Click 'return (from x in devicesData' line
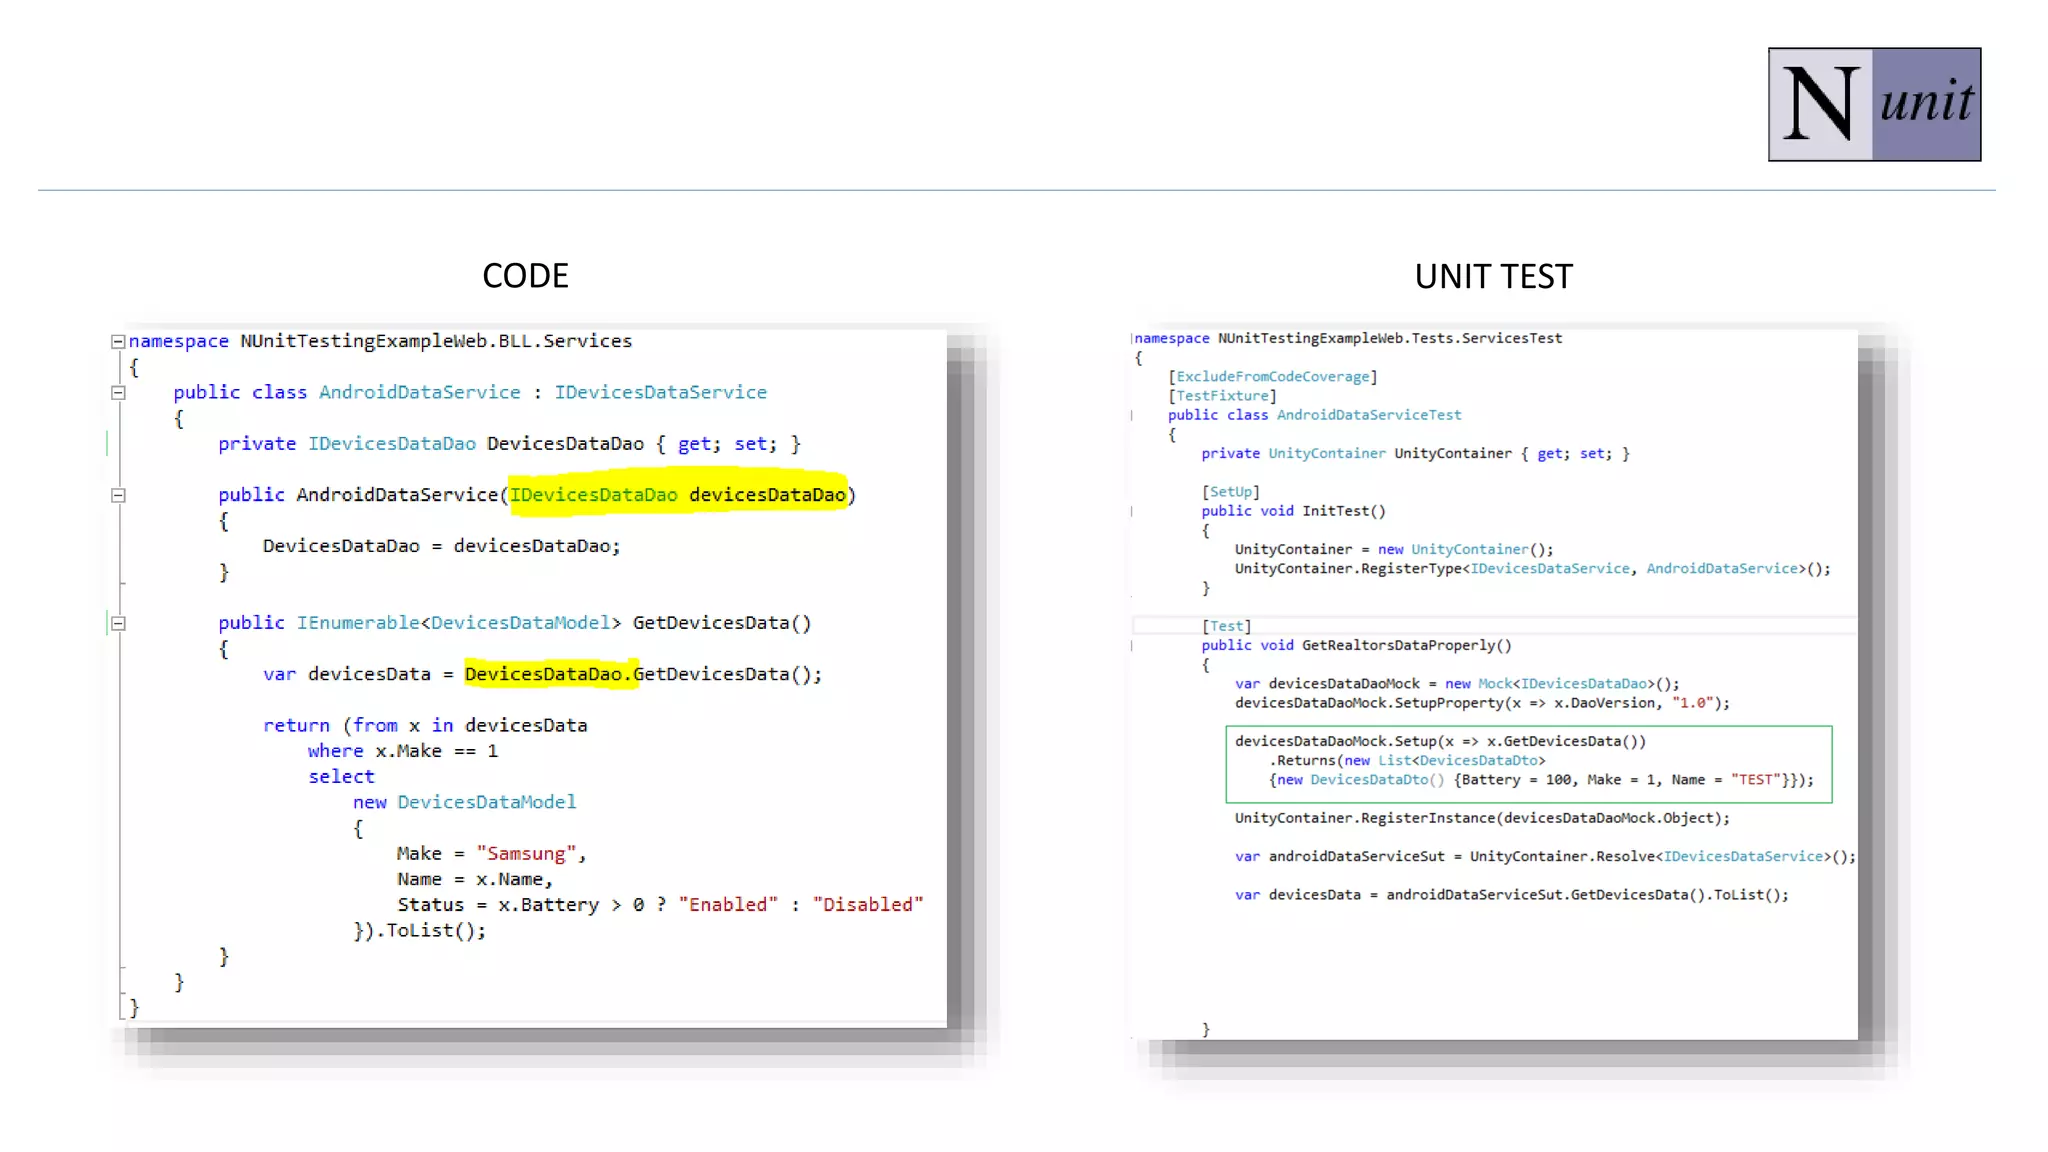Image resolution: width=2048 pixels, height=1152 pixels. point(425,725)
